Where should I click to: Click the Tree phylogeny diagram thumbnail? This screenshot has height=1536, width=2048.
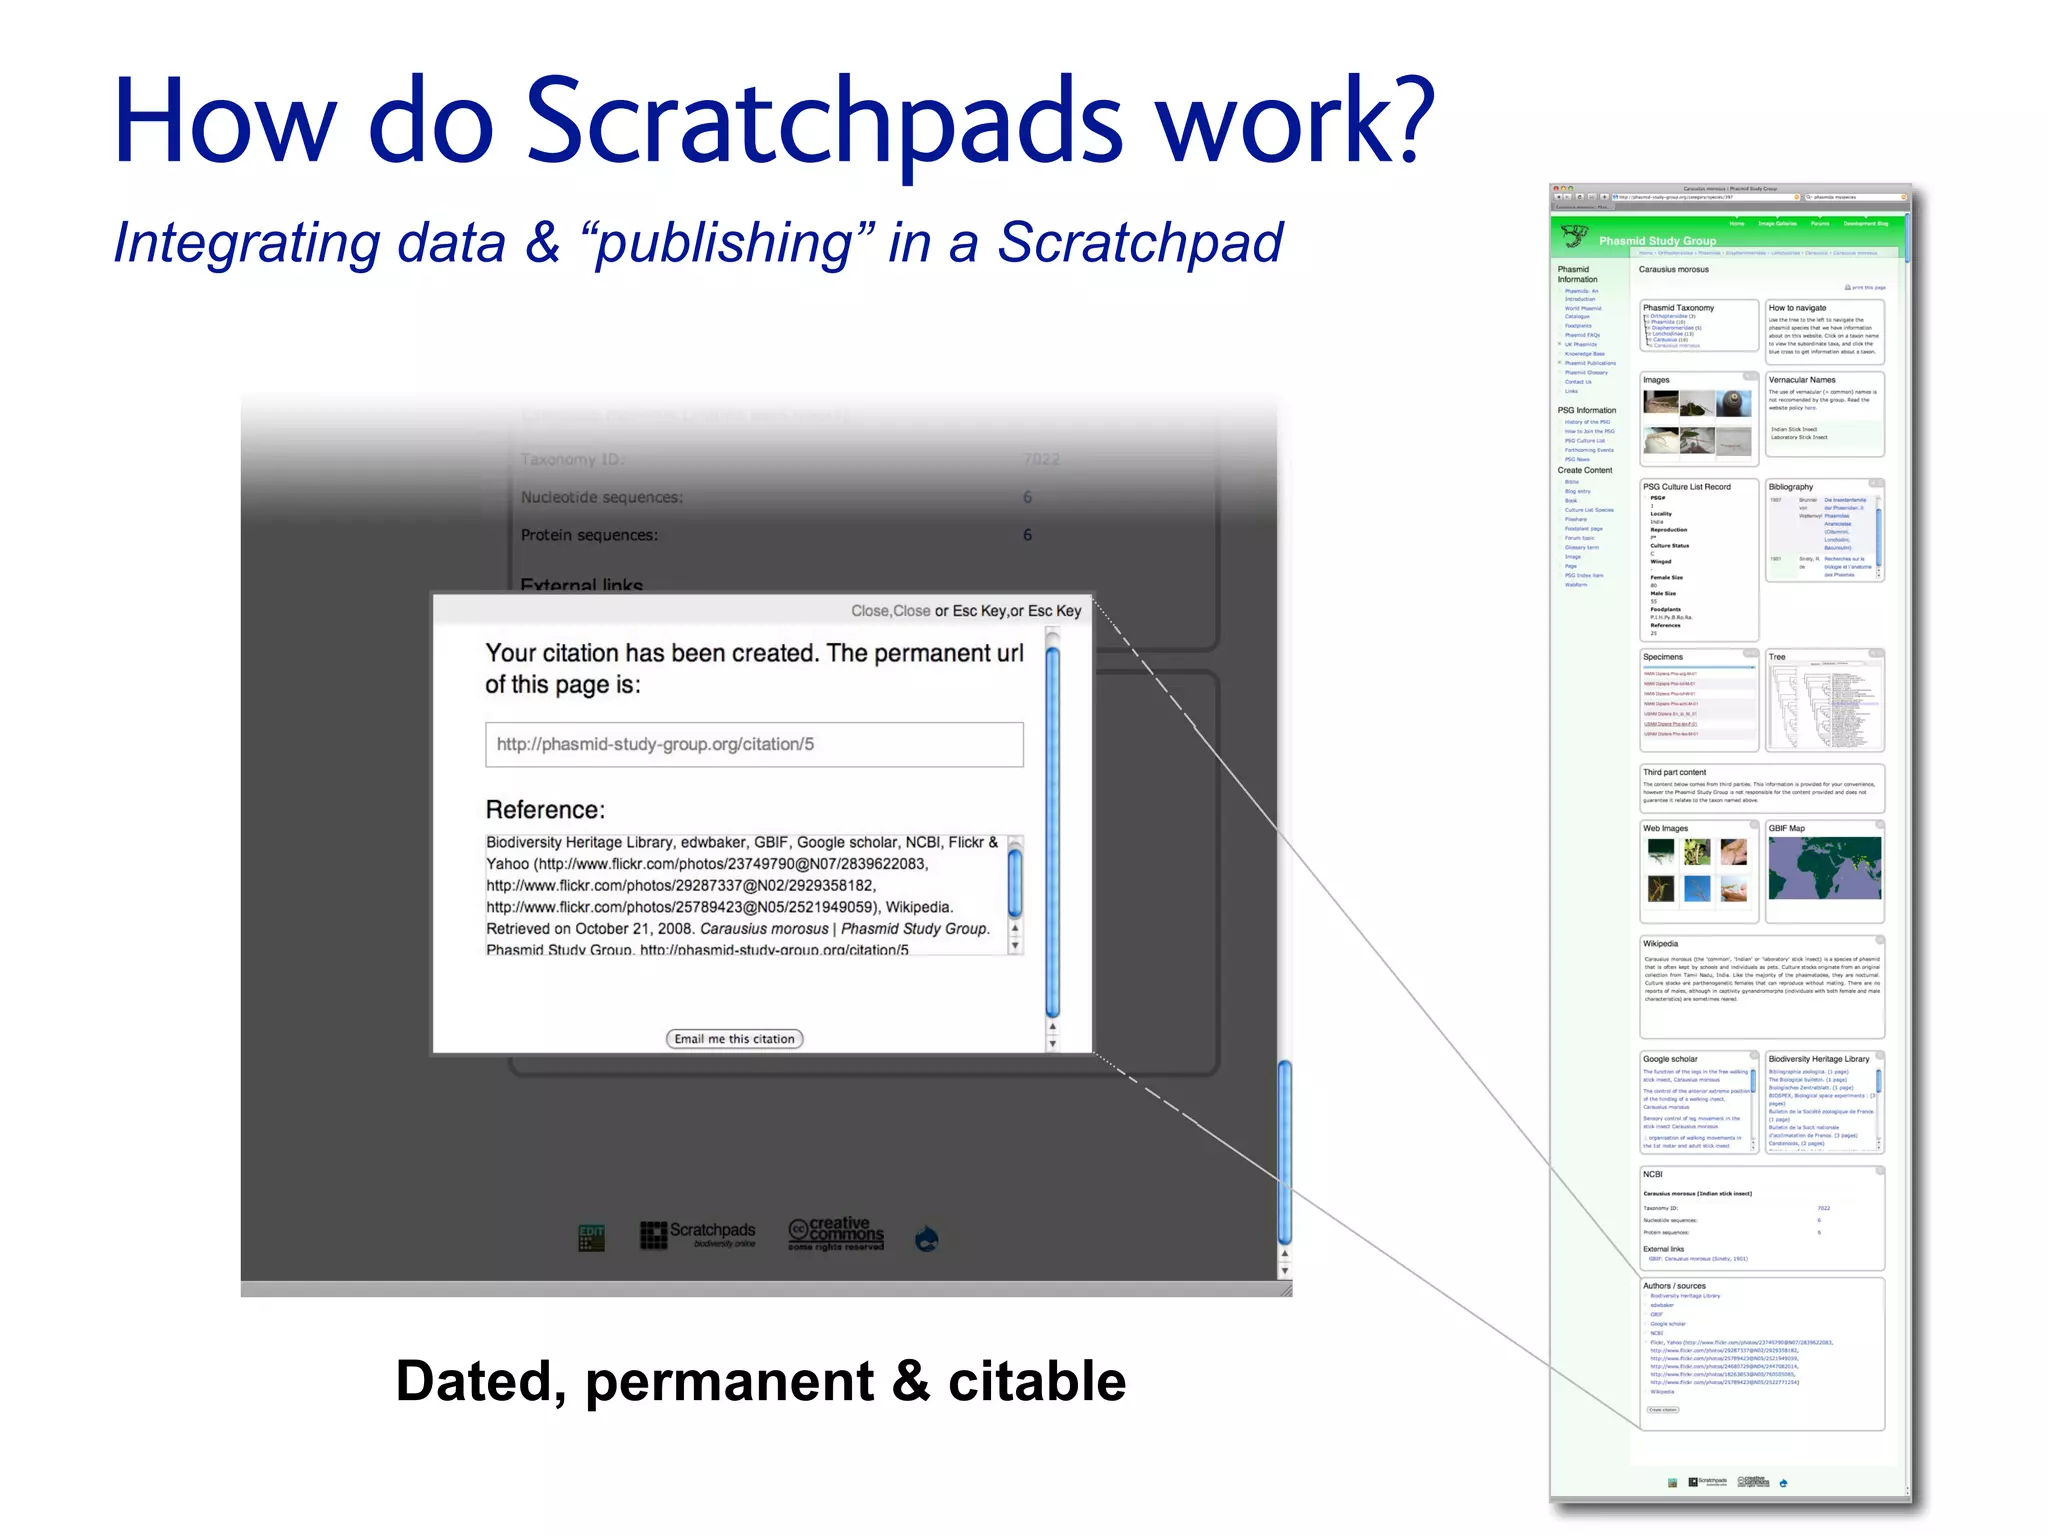(x=1824, y=706)
